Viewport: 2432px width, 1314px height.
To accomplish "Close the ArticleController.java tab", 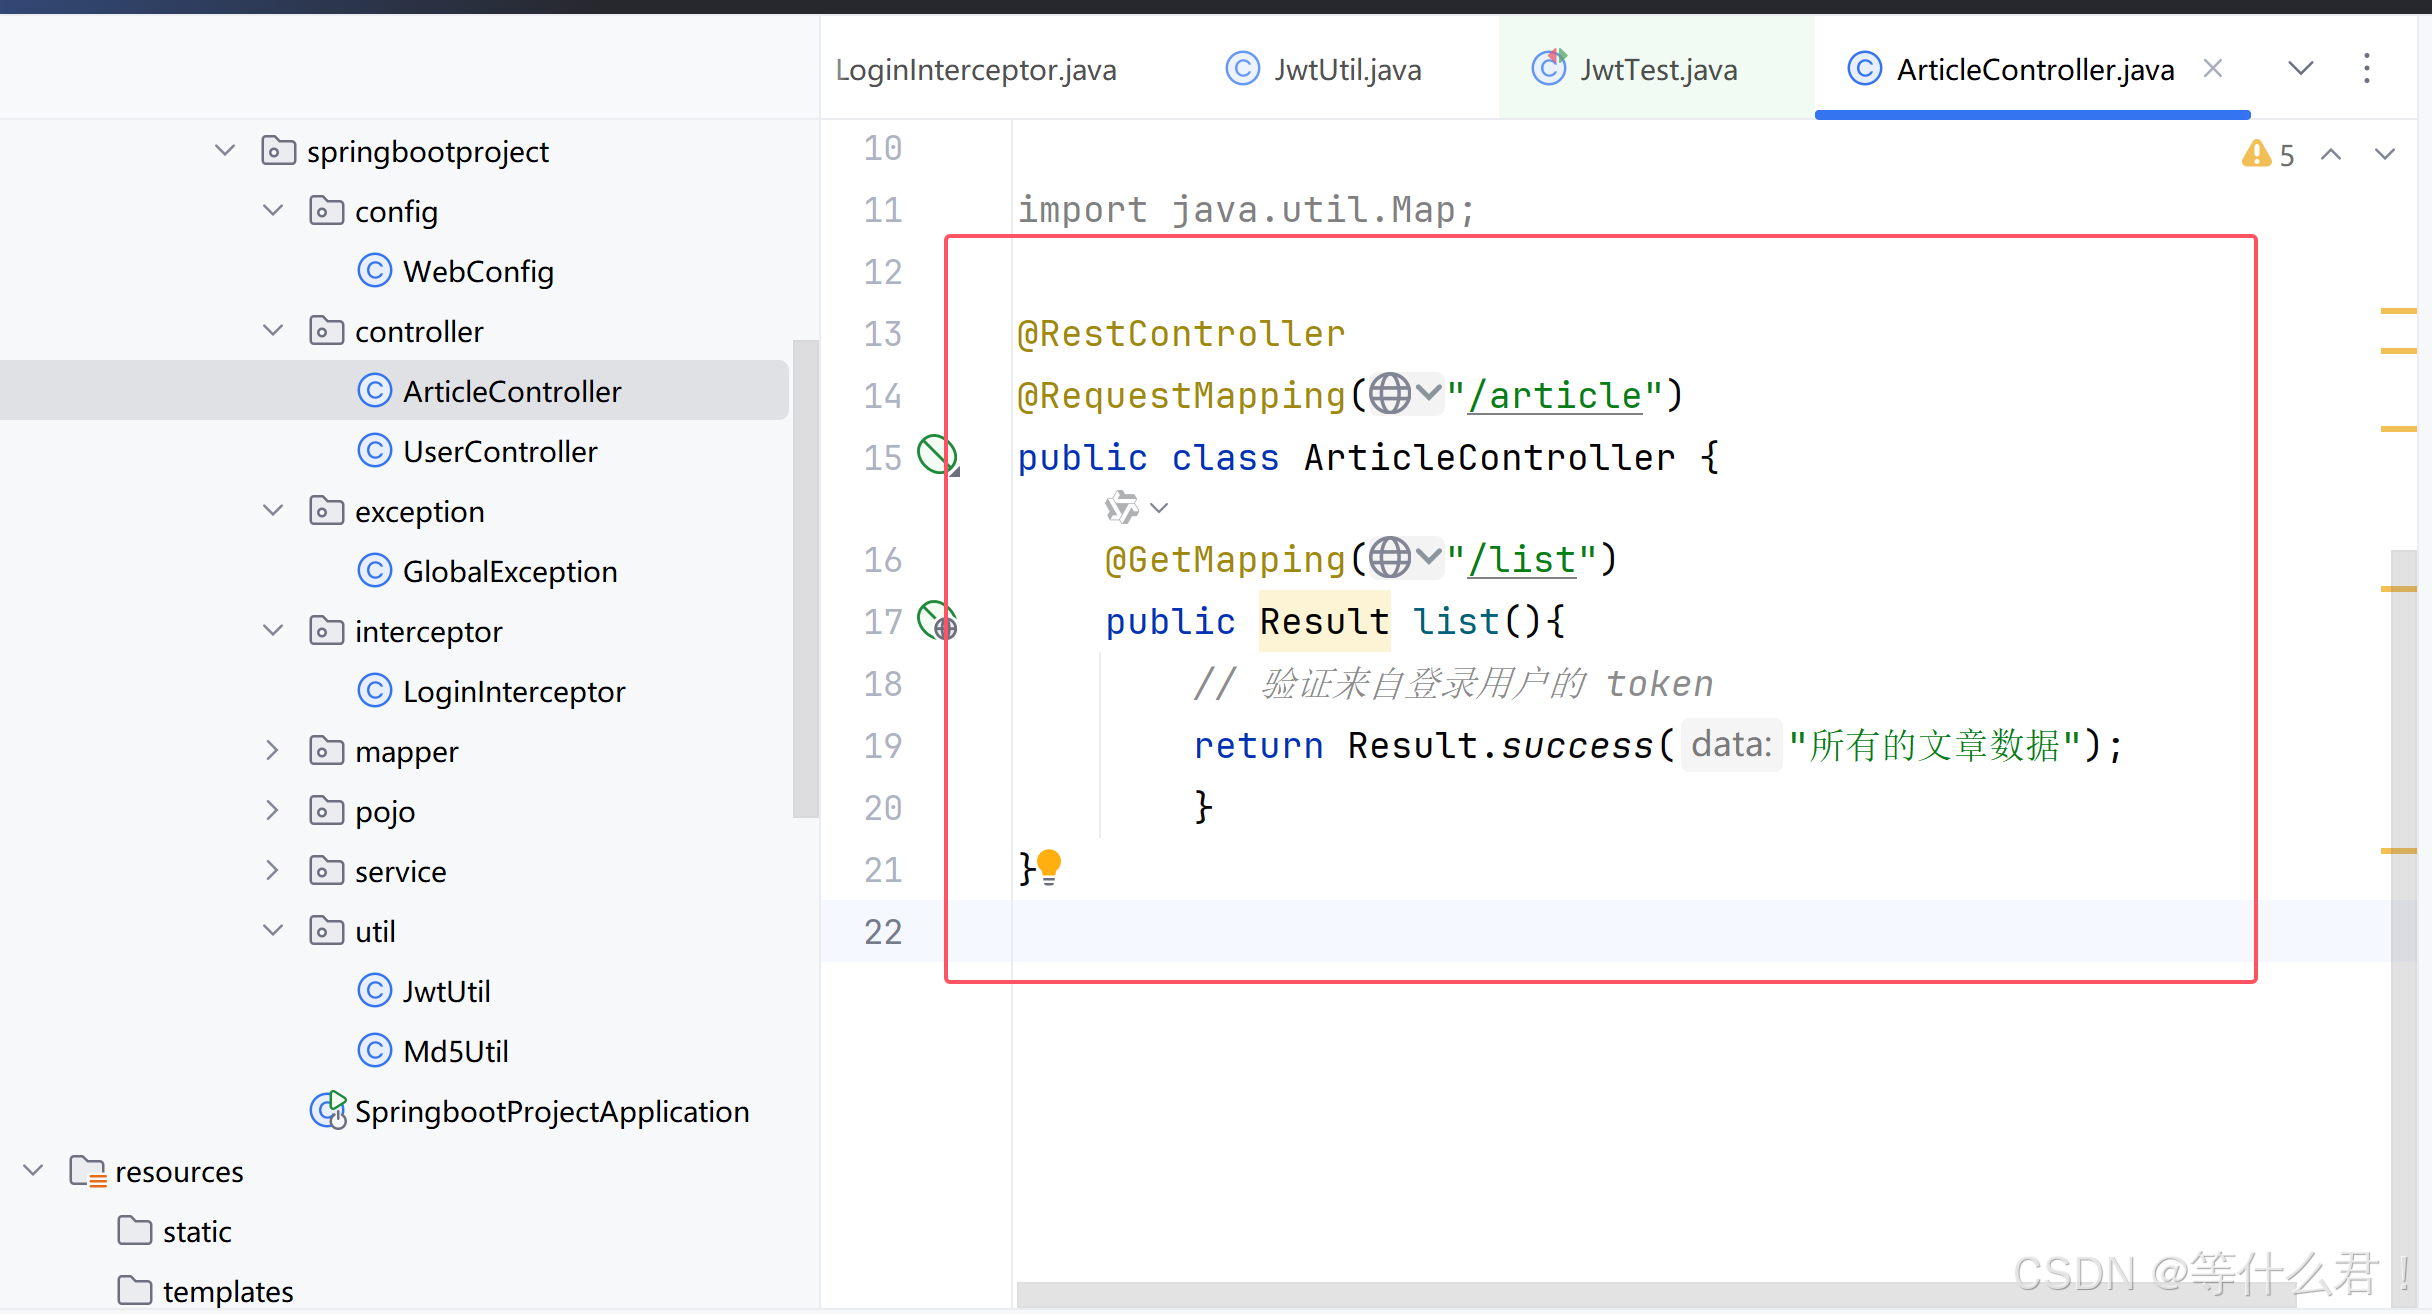I will click(2214, 68).
